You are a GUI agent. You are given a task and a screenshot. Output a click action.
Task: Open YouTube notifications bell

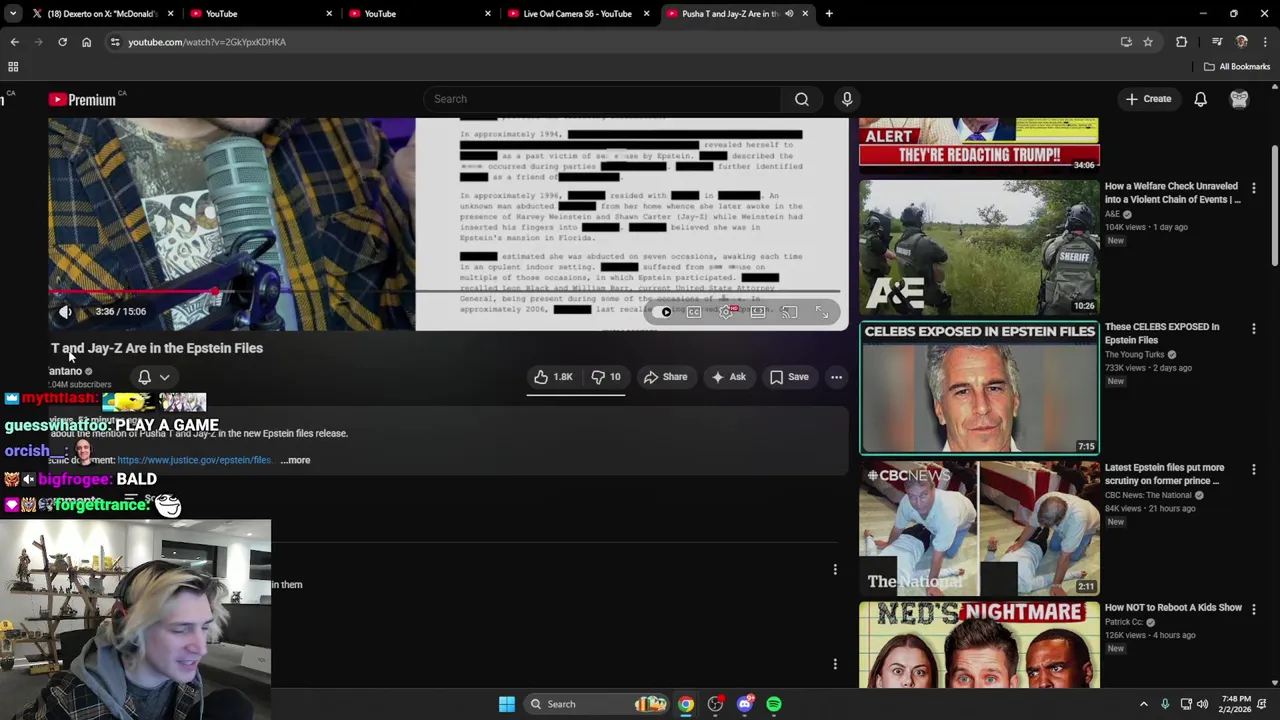(1200, 99)
